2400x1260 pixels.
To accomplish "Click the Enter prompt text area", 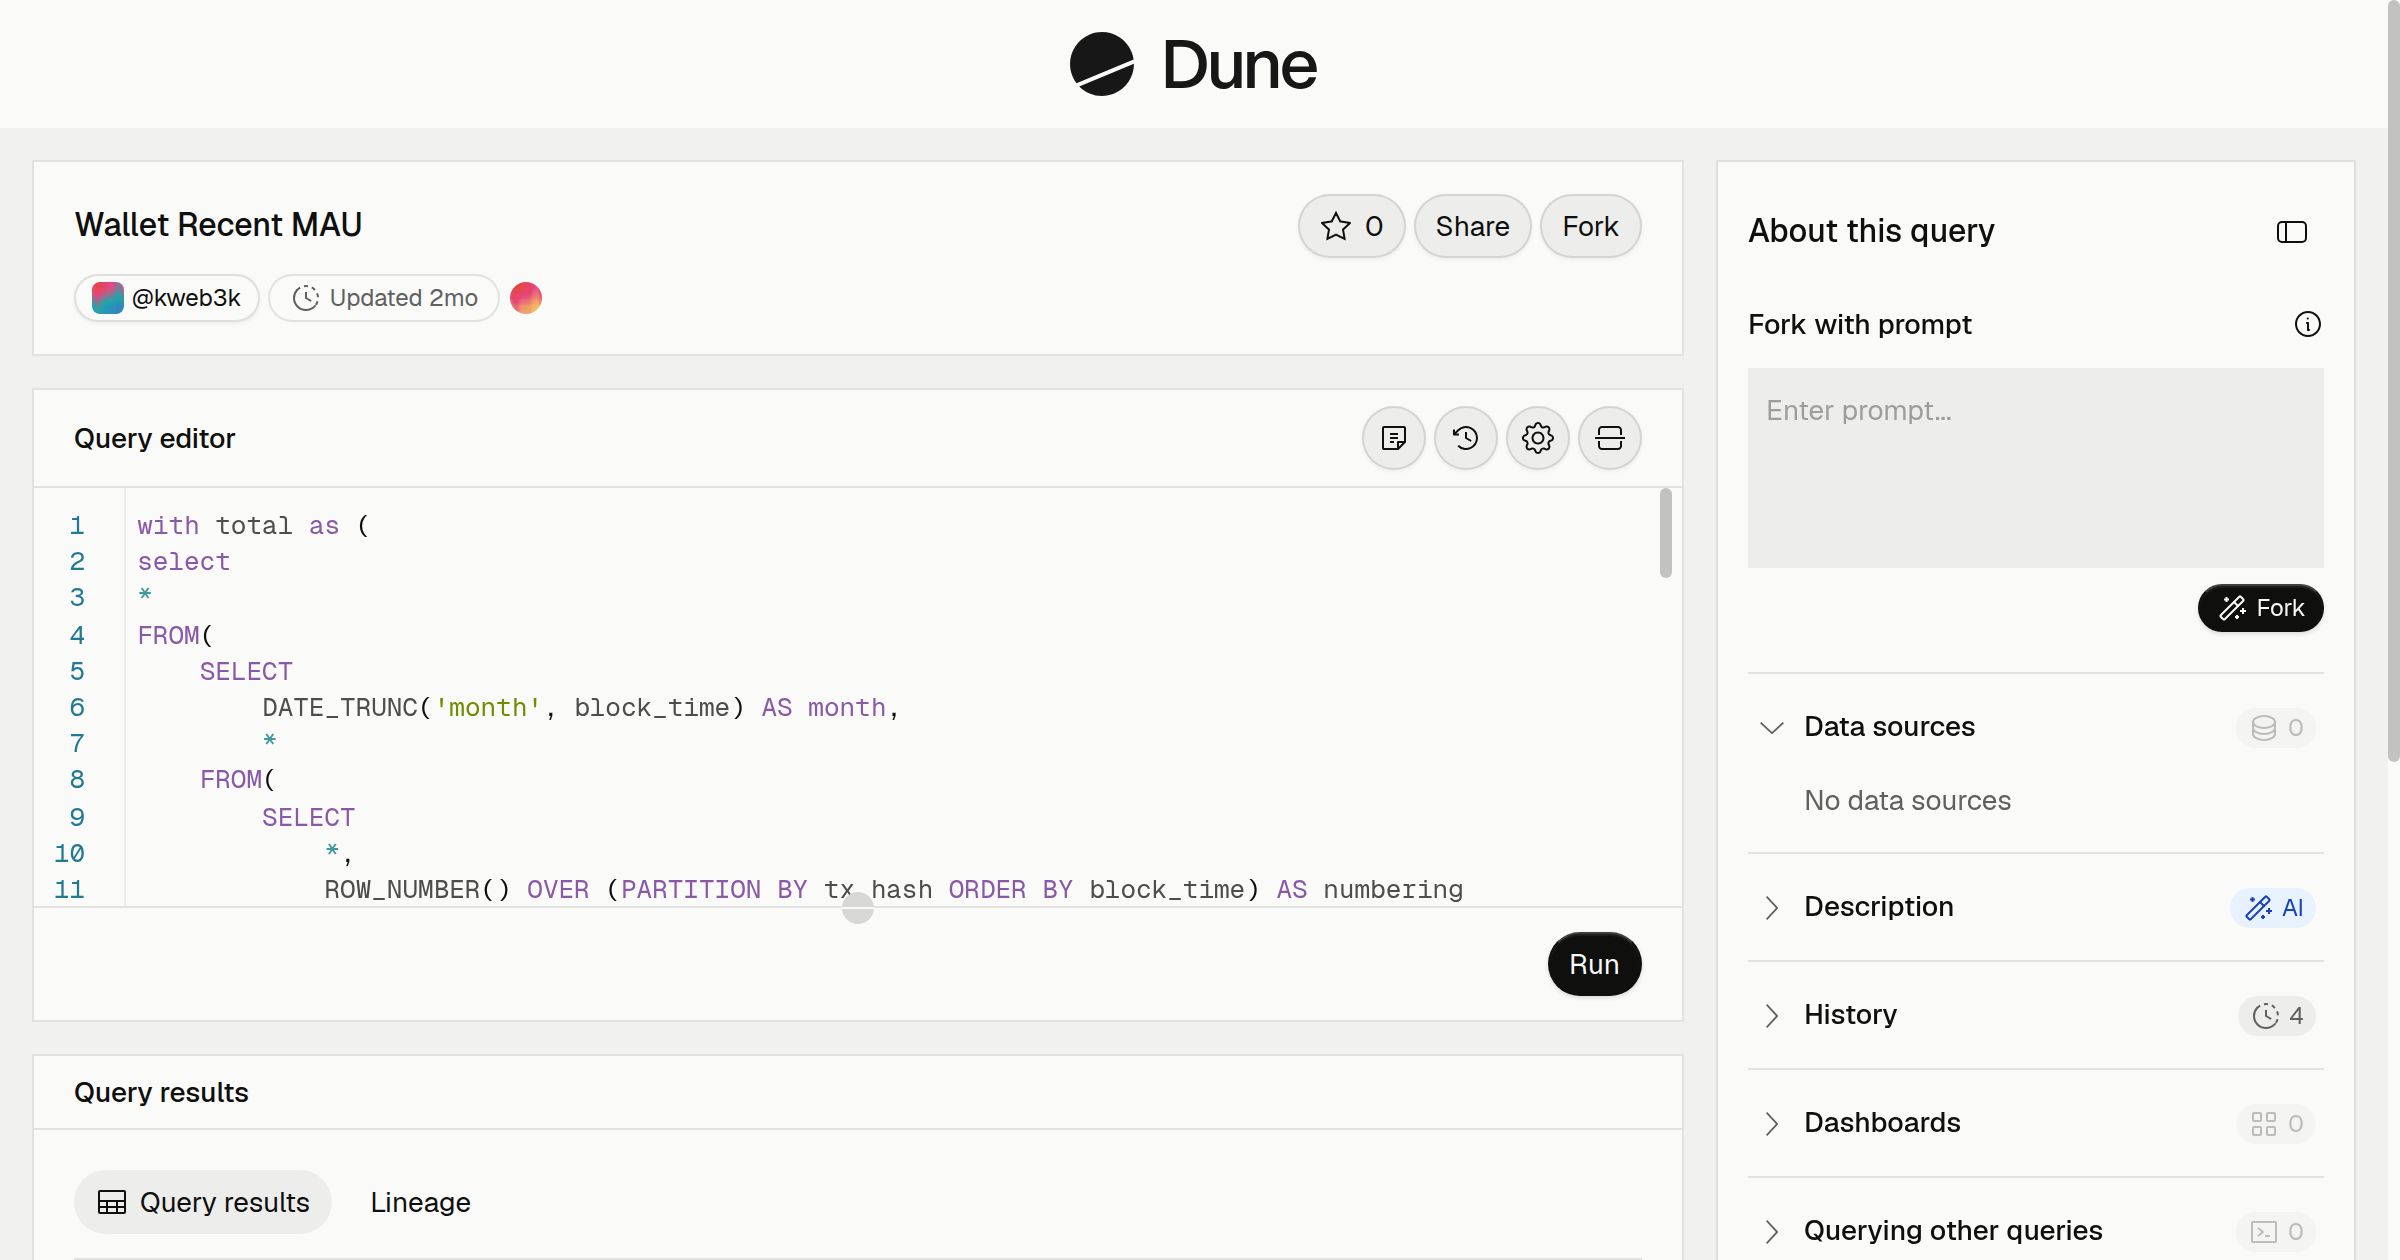I will click(x=2035, y=468).
